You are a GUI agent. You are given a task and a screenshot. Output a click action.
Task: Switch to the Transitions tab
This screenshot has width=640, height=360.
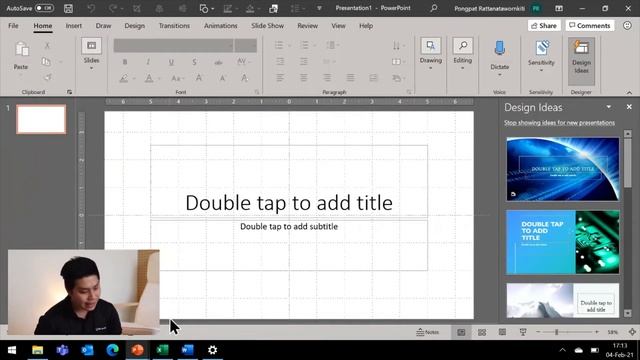point(174,25)
